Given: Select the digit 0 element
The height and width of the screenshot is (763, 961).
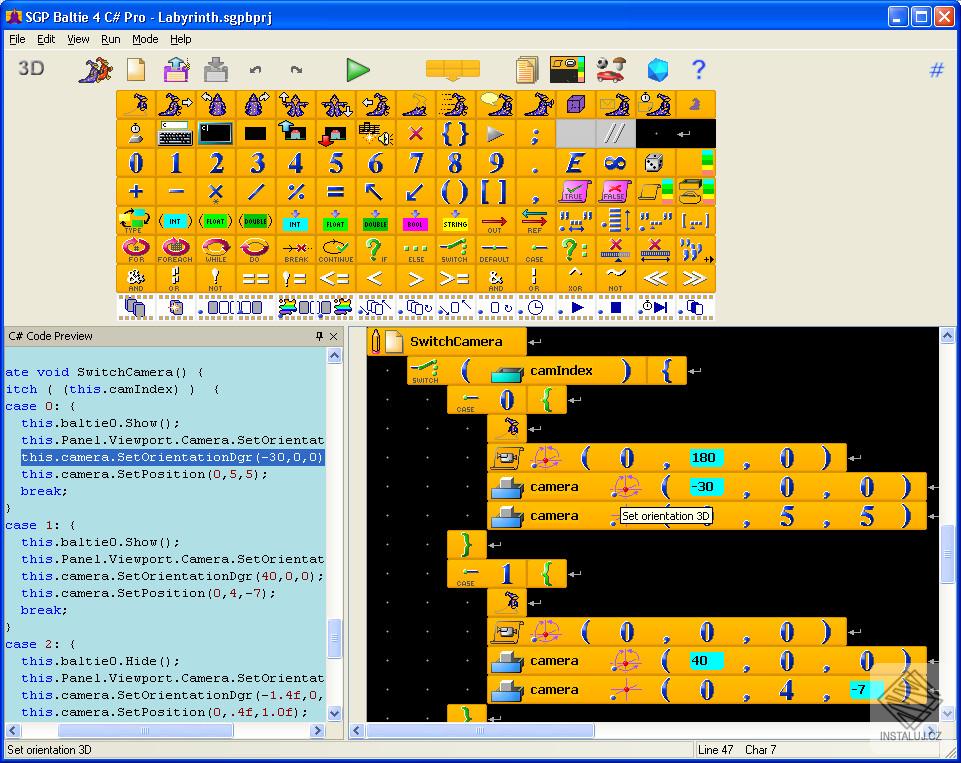Looking at the screenshot, I should pyautogui.click(x=136, y=163).
